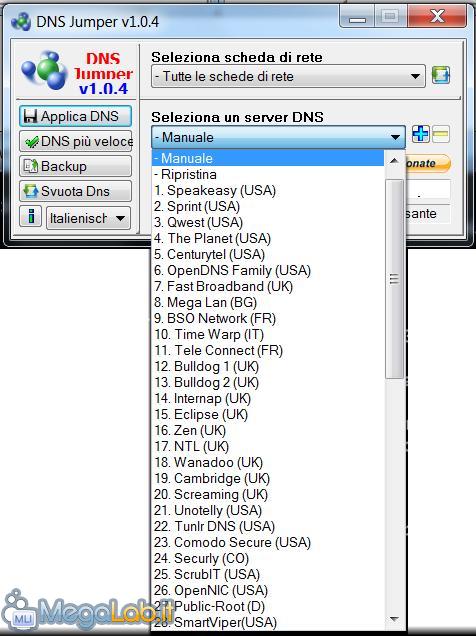
Task: Open the Backup button
Action: pos(75,166)
